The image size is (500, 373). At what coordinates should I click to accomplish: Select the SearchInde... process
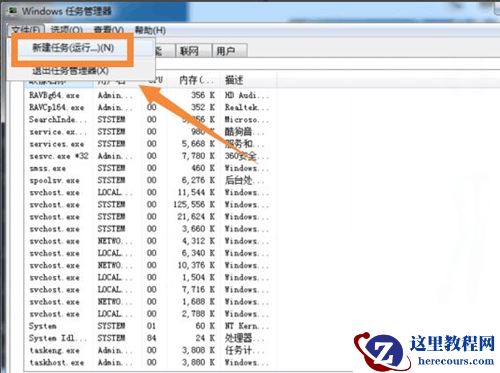(x=58, y=119)
